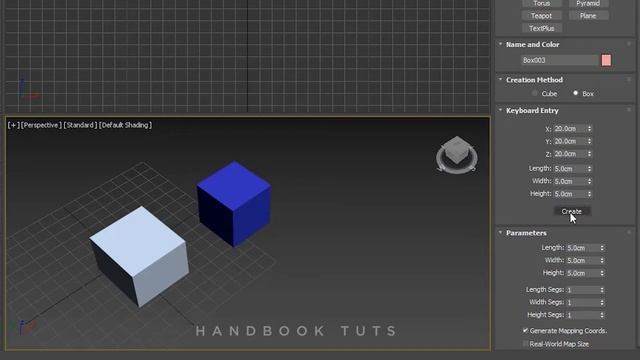Adjust the Length Segs spinner
This screenshot has height=360, width=640.
[602, 290]
